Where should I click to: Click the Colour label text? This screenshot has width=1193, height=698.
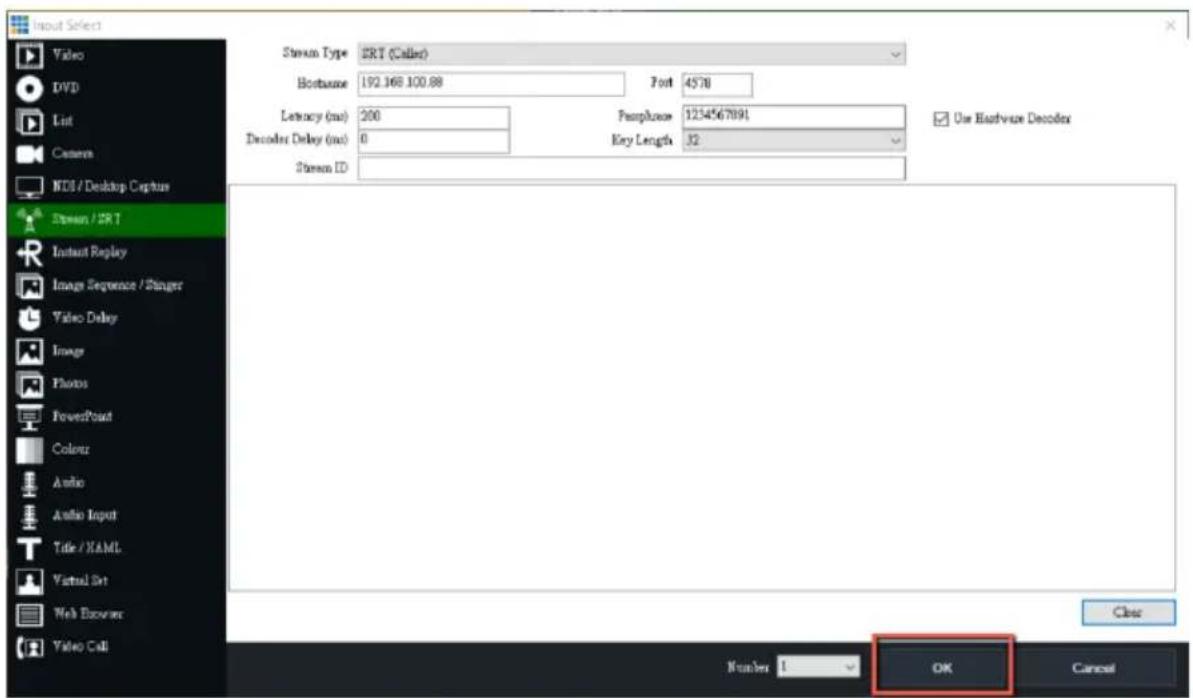coord(71,449)
